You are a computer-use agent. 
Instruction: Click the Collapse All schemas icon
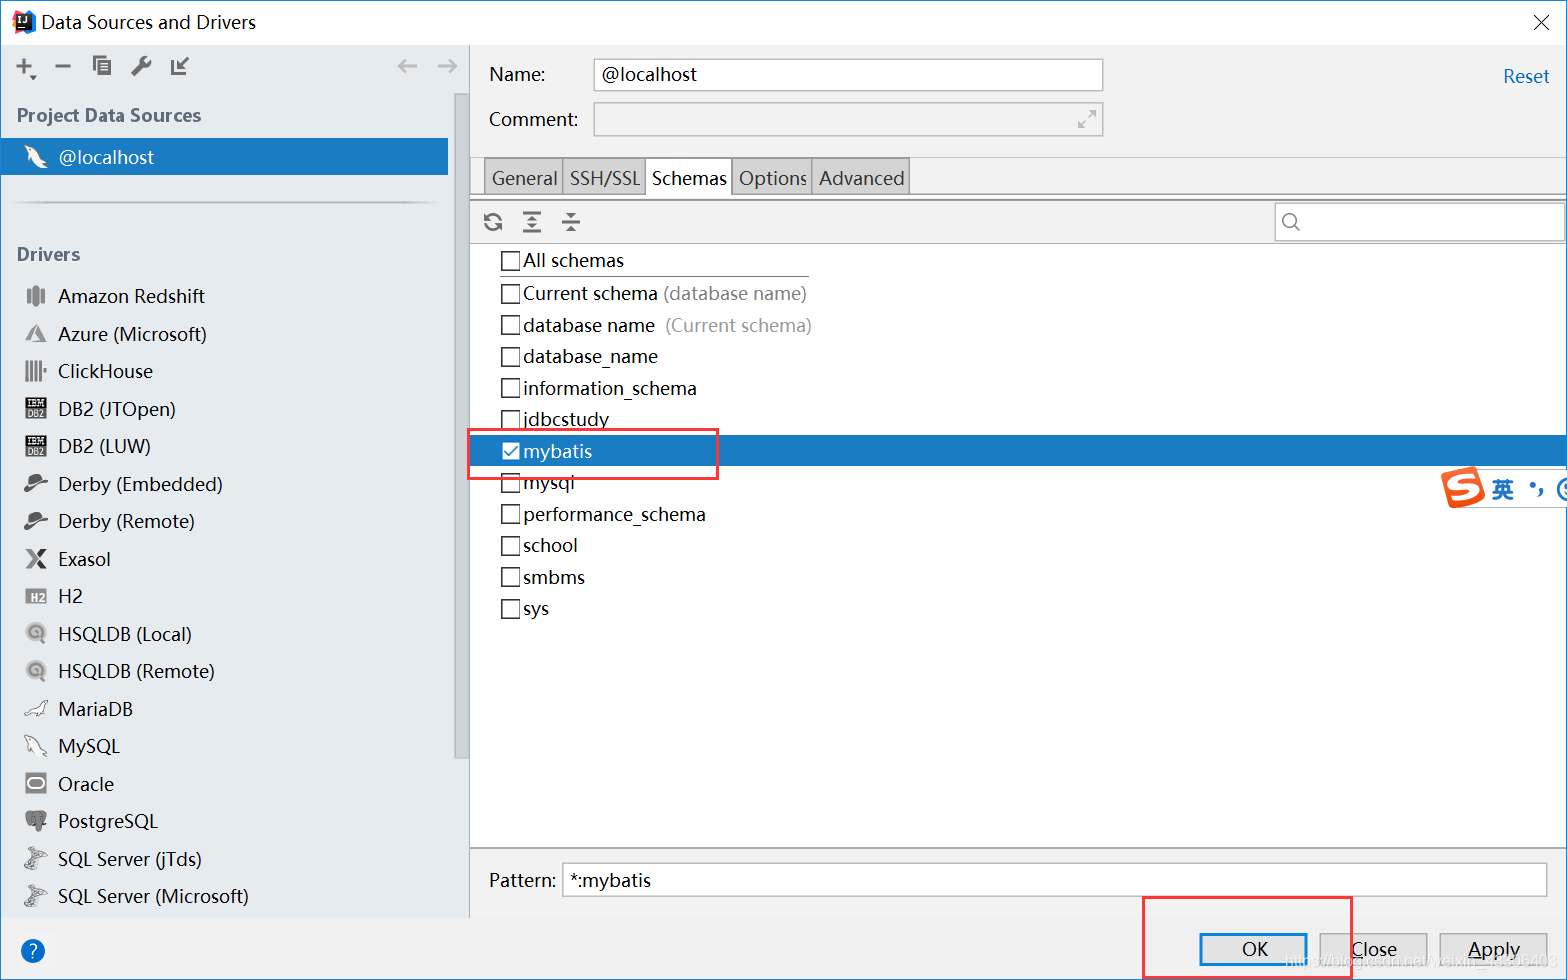[x=571, y=222]
